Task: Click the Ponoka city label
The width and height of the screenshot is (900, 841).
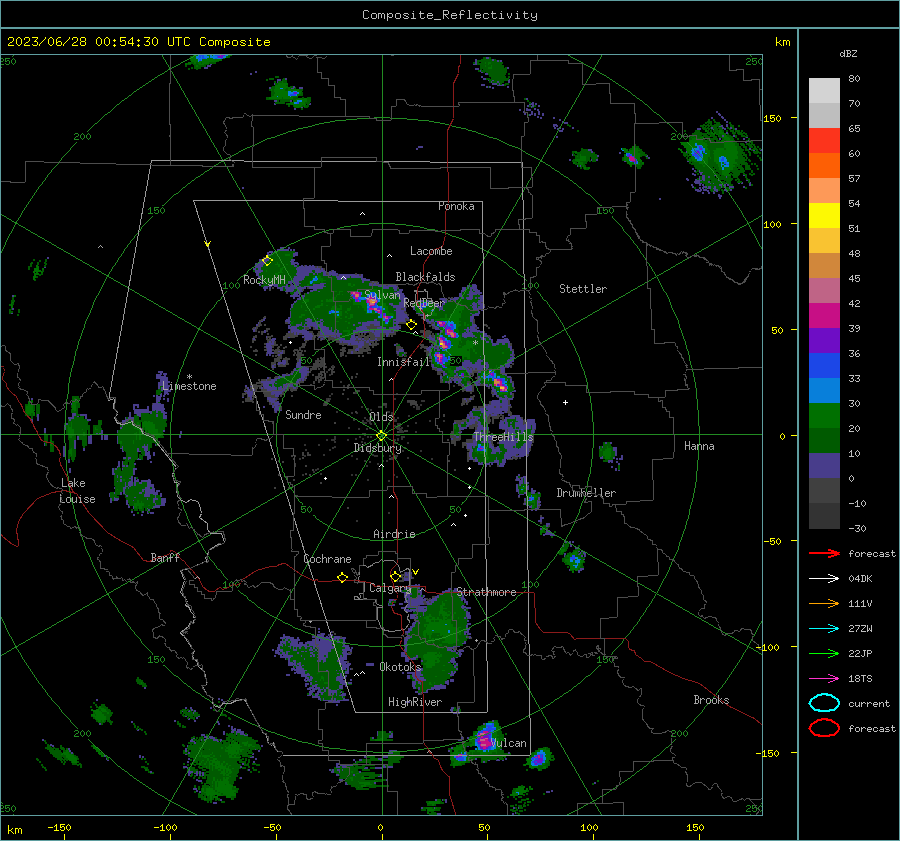Action: (456, 206)
